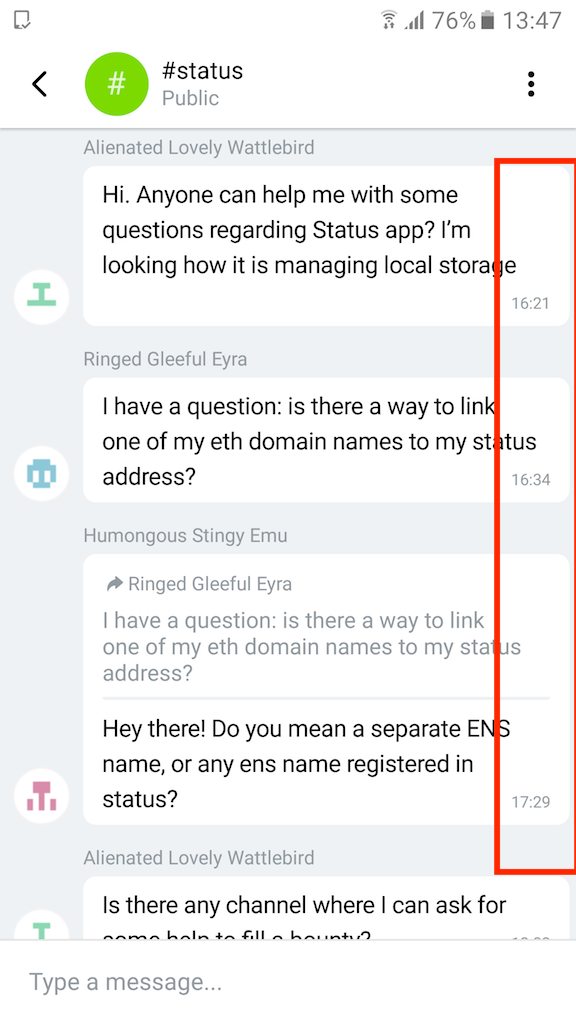Tap Alienated Lovely Wattlebird's green avatar
Screen dimensions: 576x1024
click(x=41, y=296)
